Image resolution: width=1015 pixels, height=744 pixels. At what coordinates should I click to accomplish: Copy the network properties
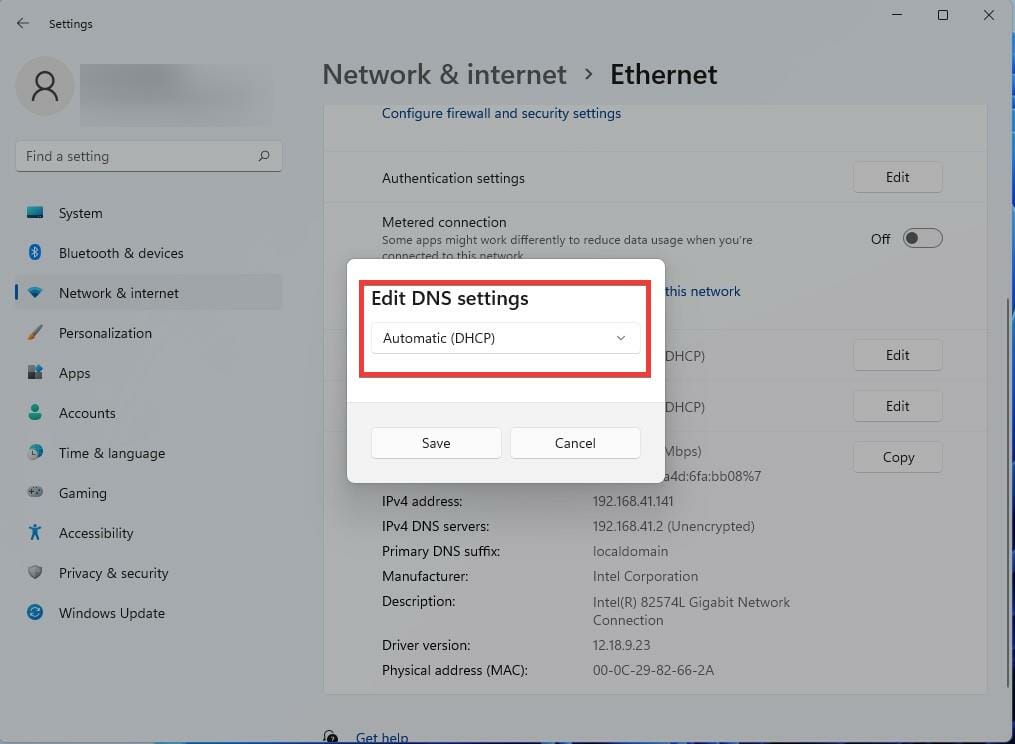click(897, 457)
